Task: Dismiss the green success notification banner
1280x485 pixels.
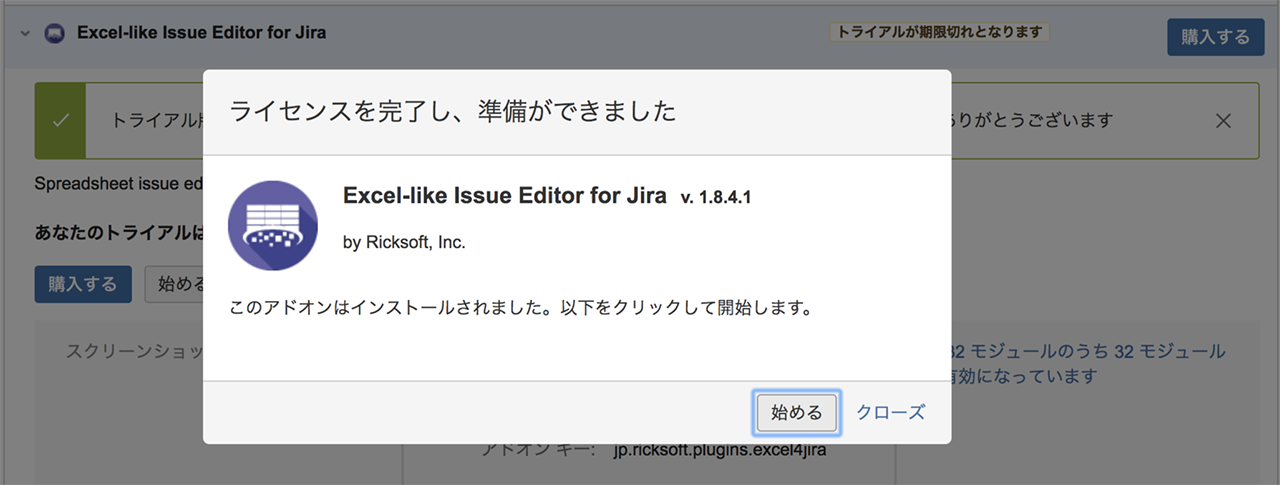Action: point(1222,121)
